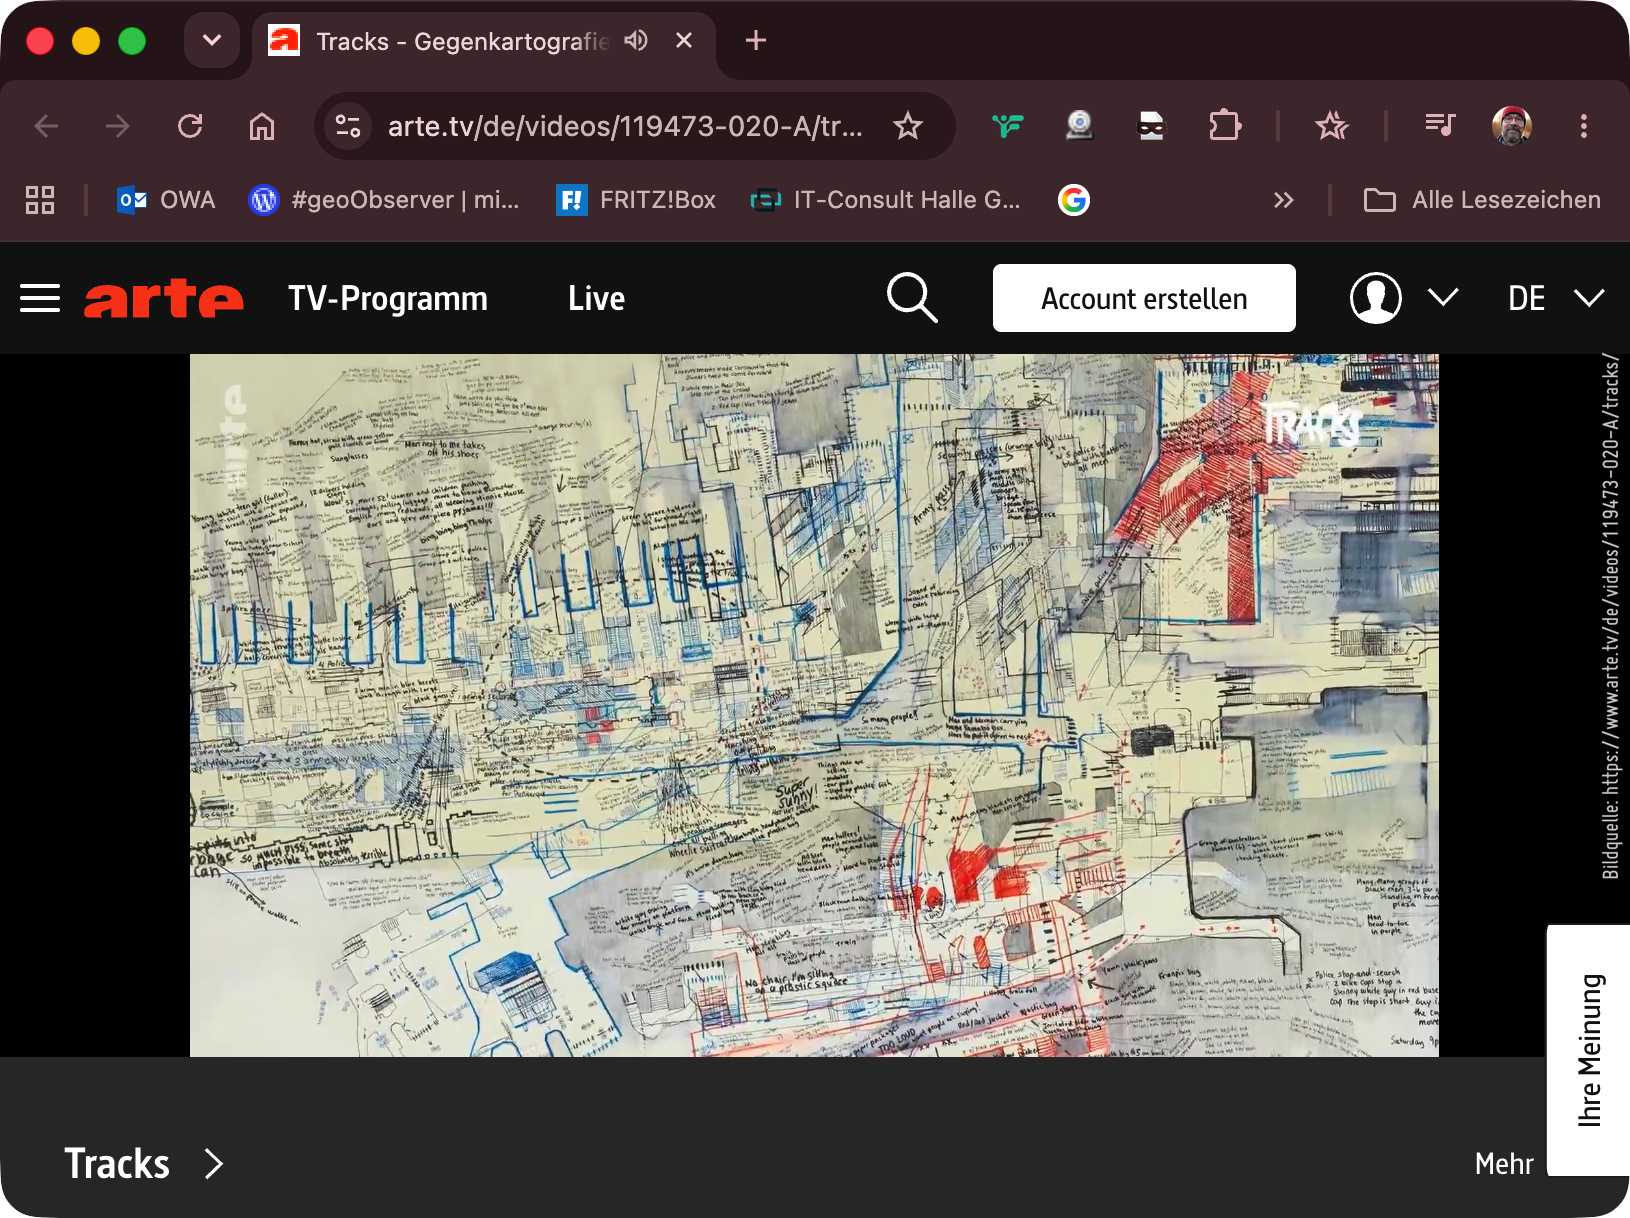Image resolution: width=1630 pixels, height=1218 pixels.
Task: Open the browser home page
Action: click(x=262, y=126)
